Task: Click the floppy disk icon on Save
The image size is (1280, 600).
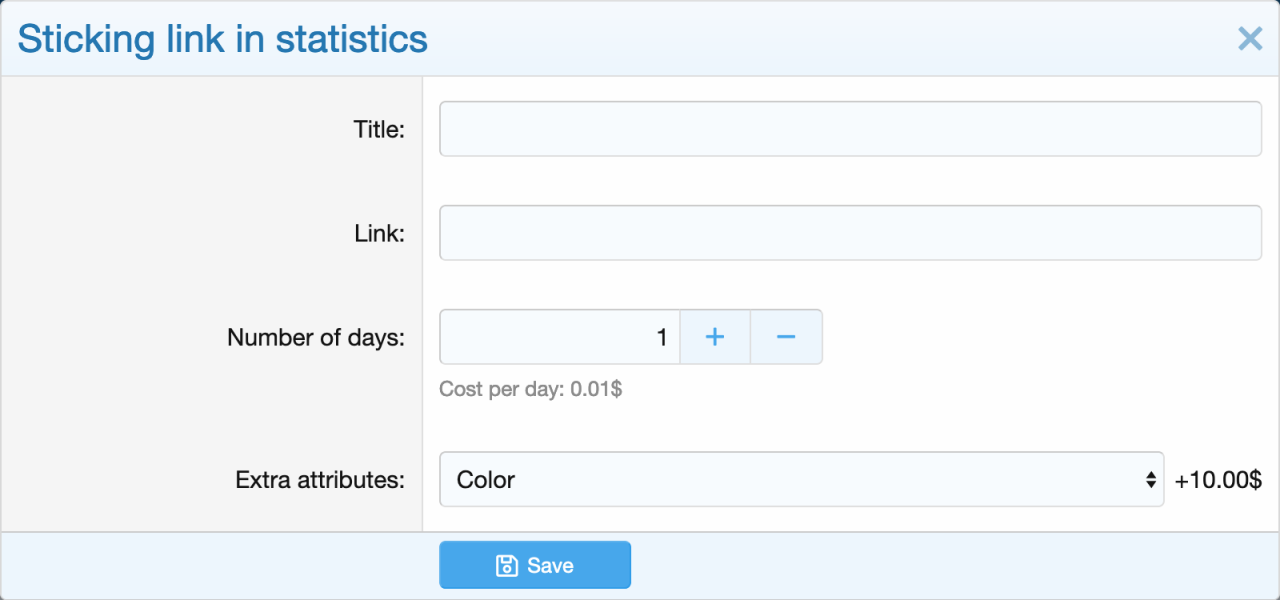Action: (506, 566)
